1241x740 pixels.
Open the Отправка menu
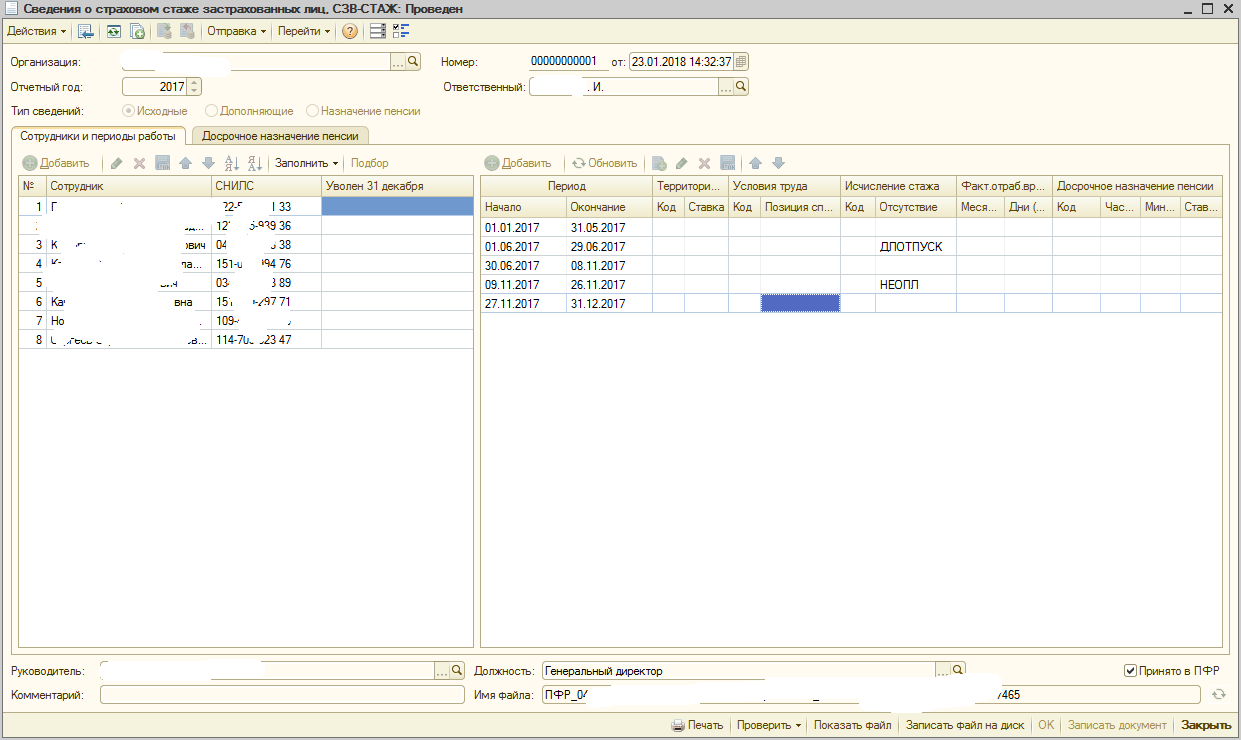click(x=237, y=31)
